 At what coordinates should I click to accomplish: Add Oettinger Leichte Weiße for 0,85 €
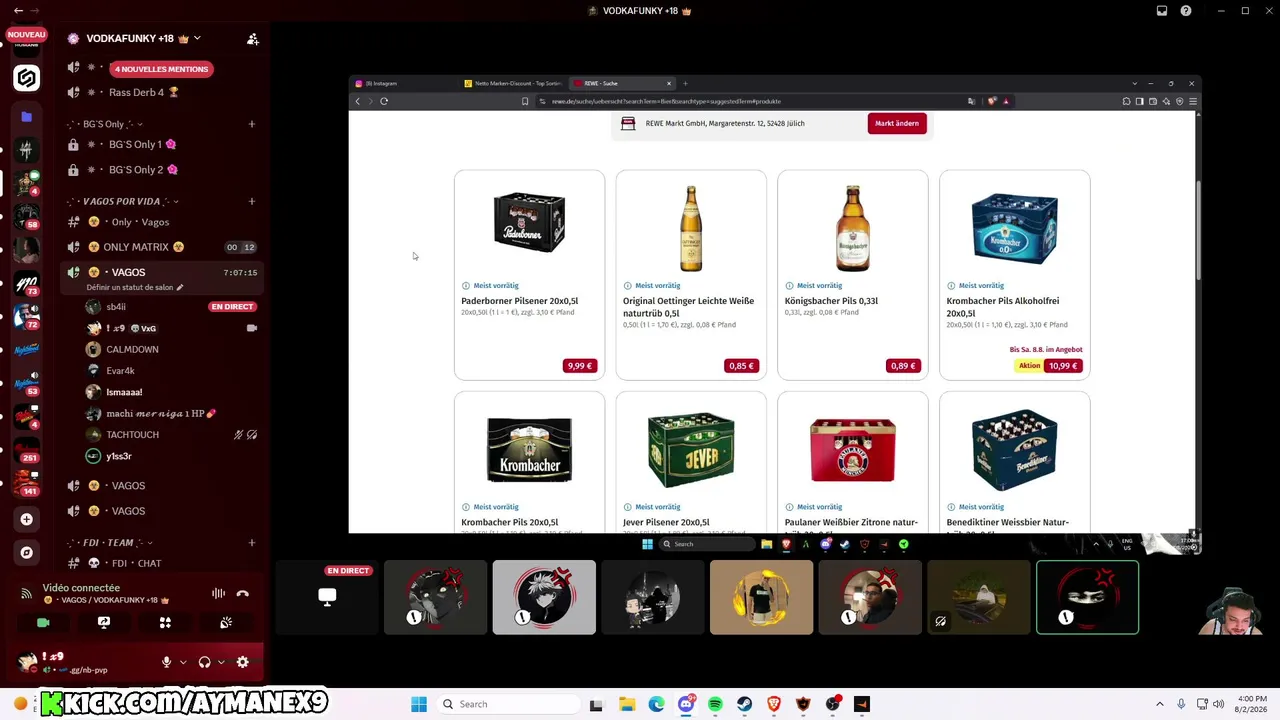pos(742,366)
